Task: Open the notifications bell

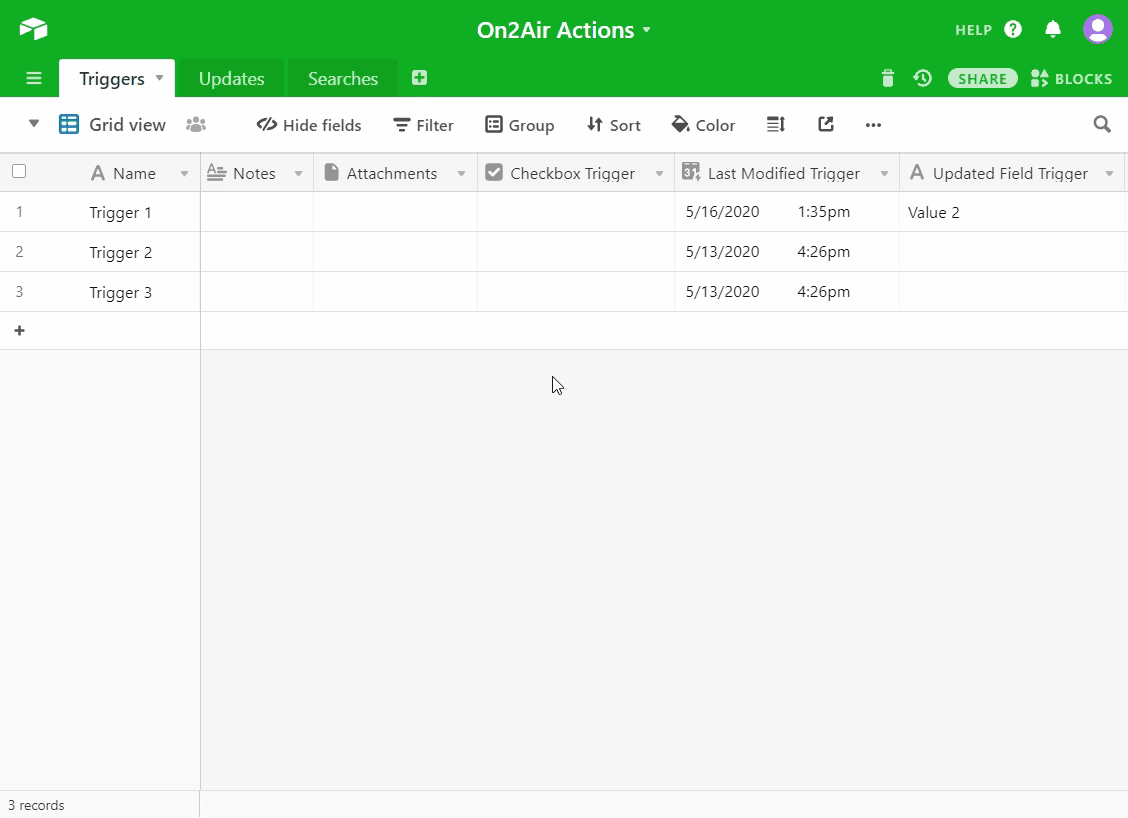Action: pyautogui.click(x=1052, y=29)
